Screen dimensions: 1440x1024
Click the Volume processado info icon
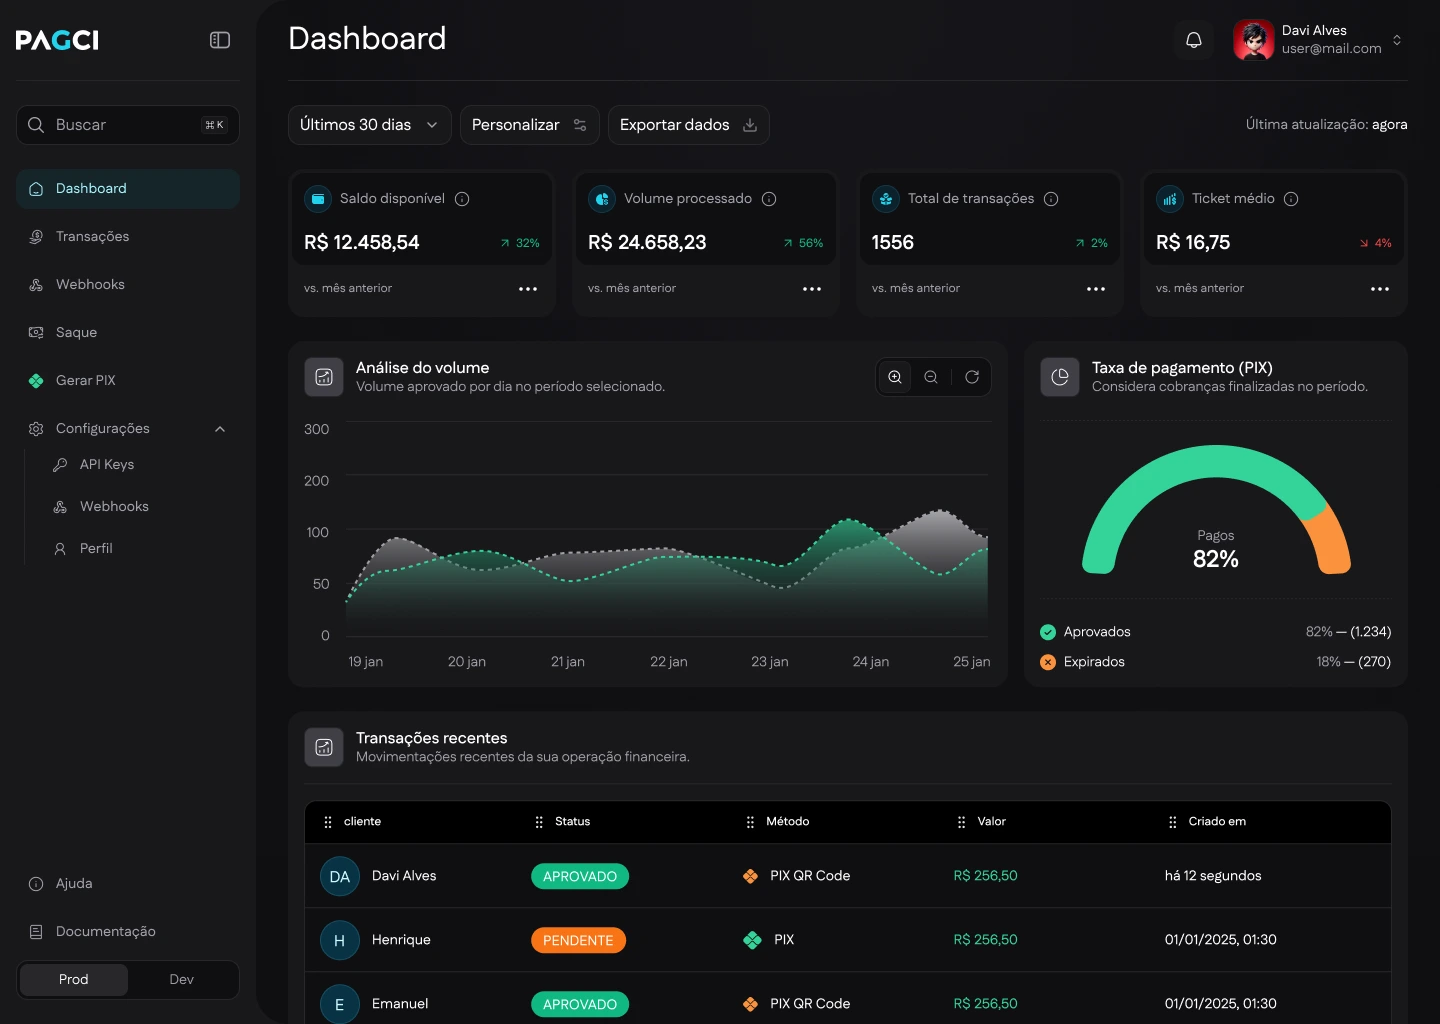[x=769, y=199]
